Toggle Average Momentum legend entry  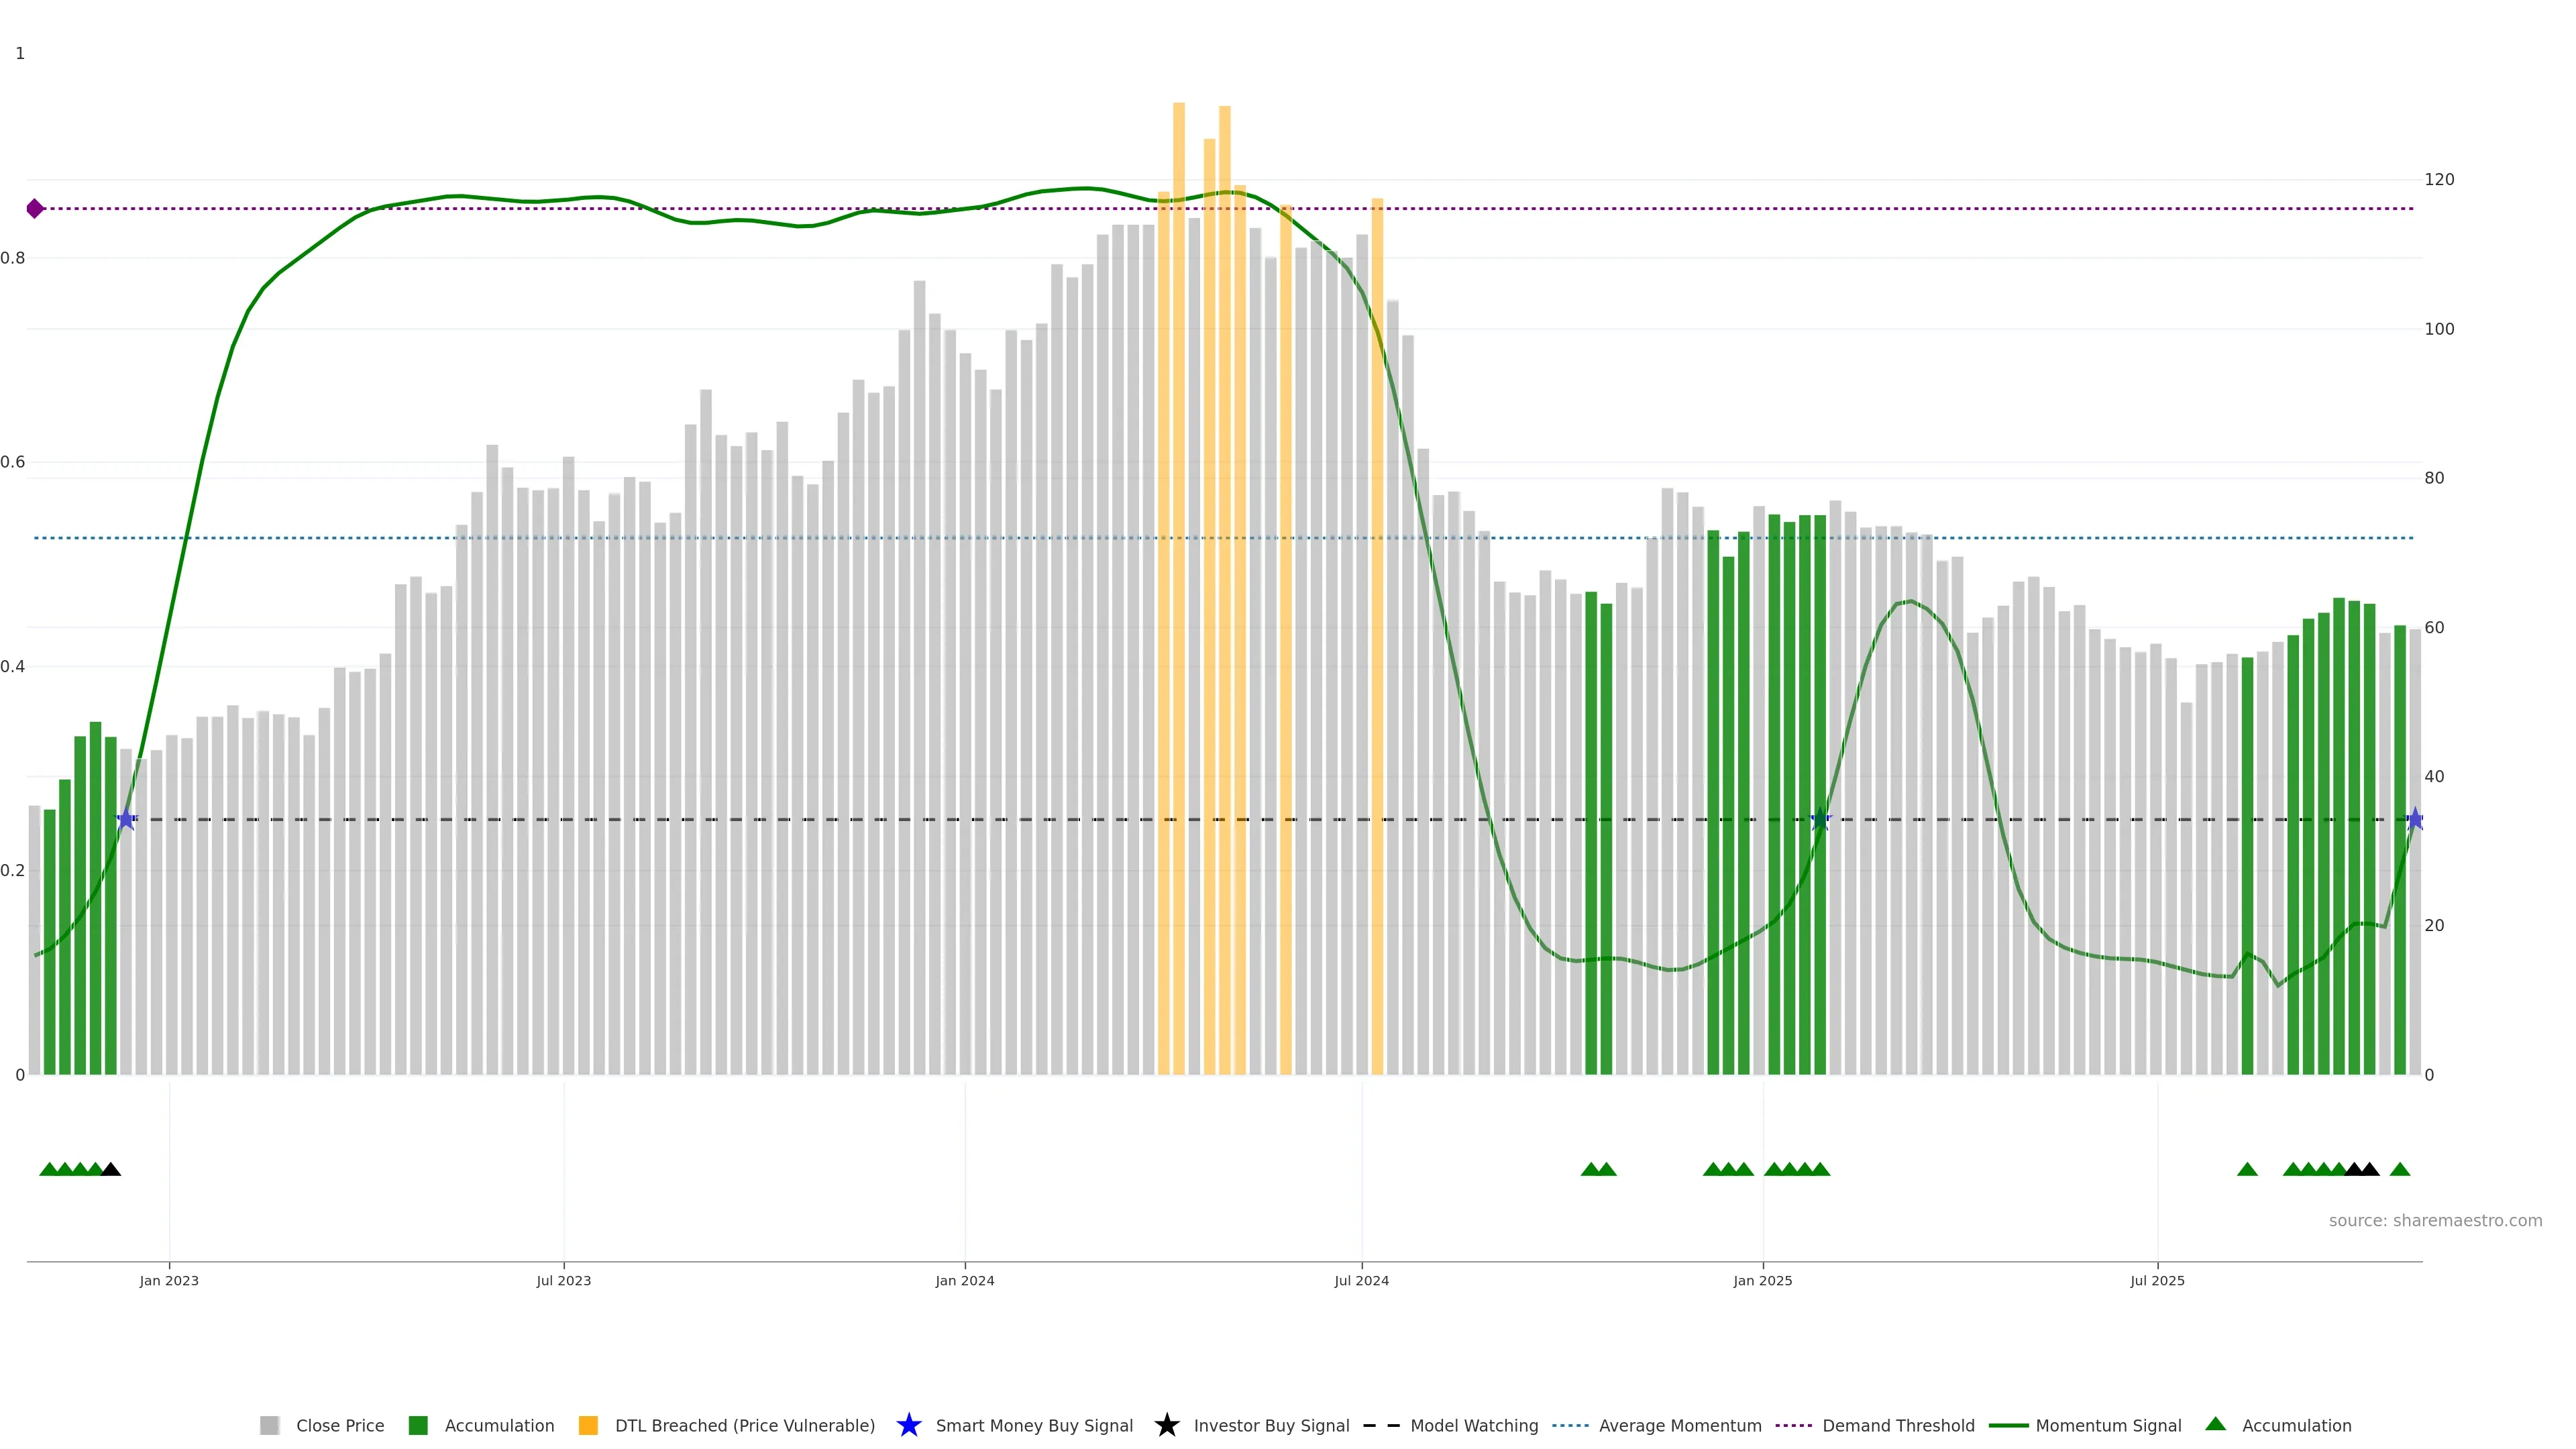pyautogui.click(x=1680, y=1425)
